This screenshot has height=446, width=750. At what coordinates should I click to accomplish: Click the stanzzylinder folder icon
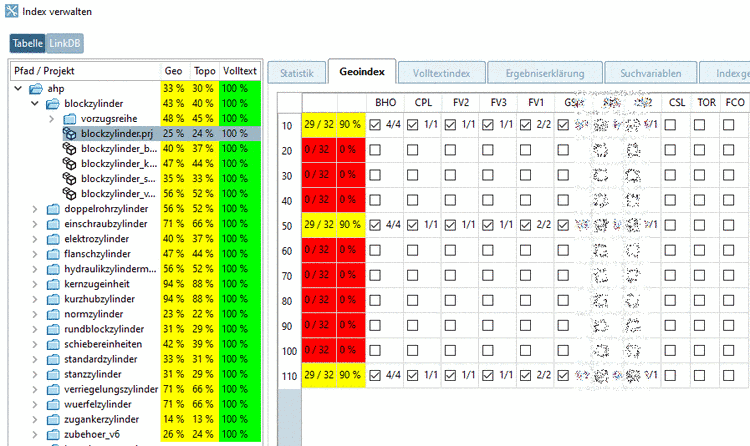click(53, 374)
